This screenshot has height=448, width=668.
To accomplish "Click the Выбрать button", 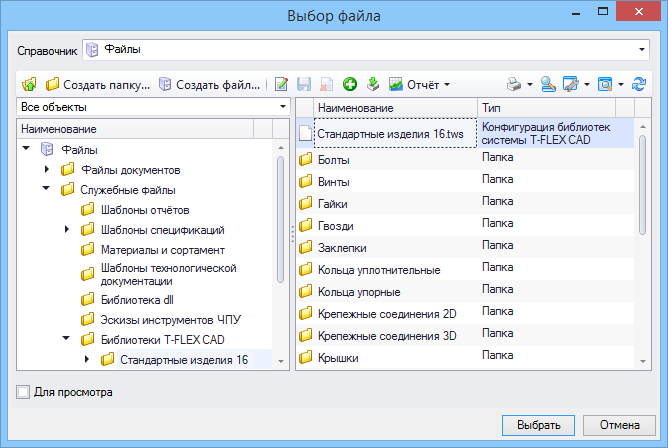I will click(538, 425).
